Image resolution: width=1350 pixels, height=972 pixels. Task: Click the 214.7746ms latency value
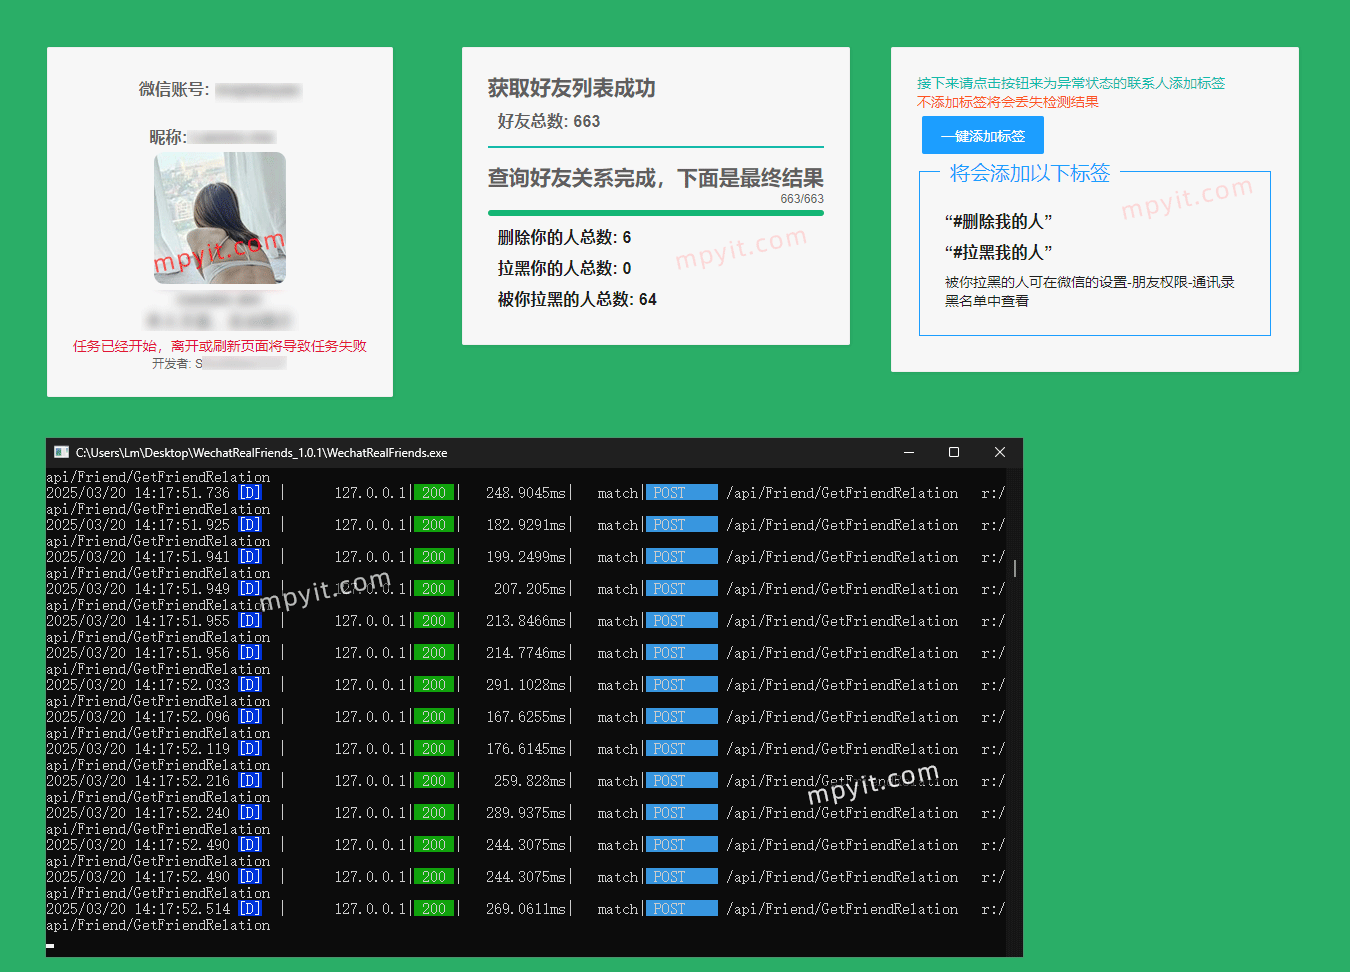[x=526, y=653]
